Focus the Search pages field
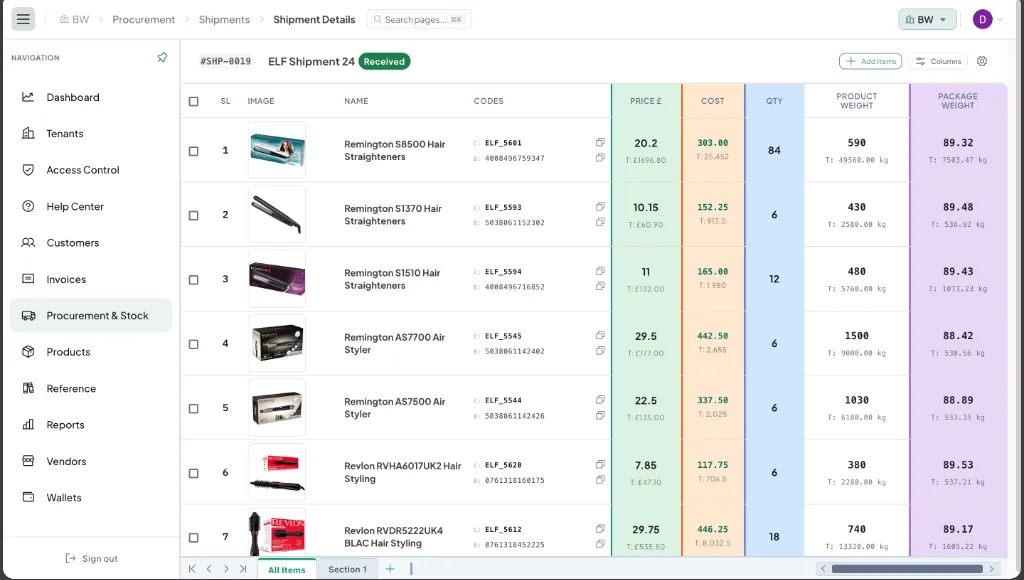 point(419,20)
